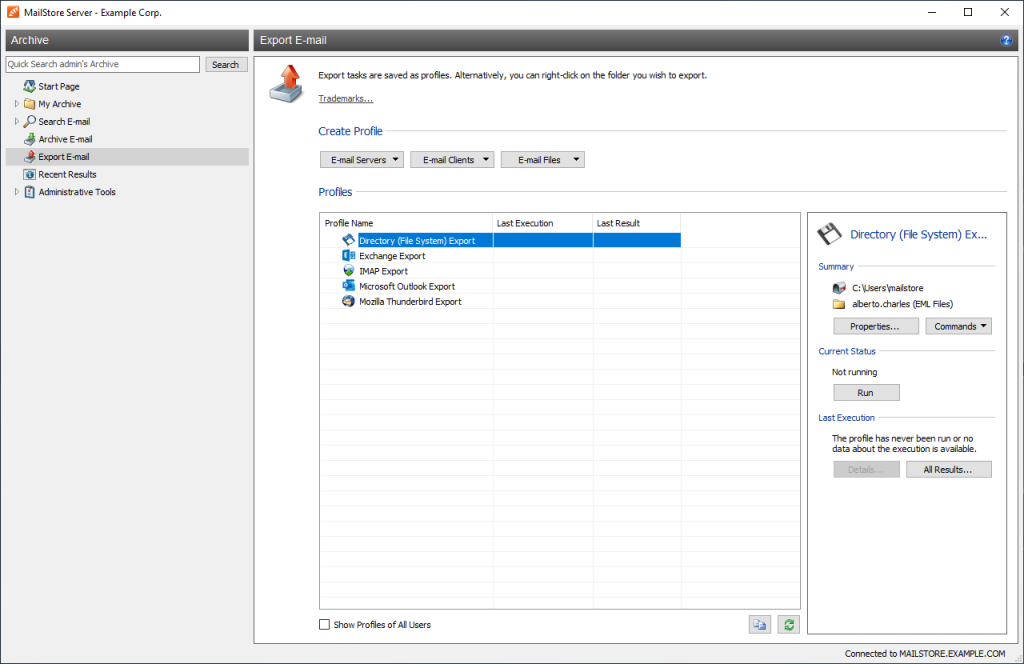Viewport: 1024px width, 664px height.
Task: Enable Show Profiles of All Users
Action: tap(325, 624)
